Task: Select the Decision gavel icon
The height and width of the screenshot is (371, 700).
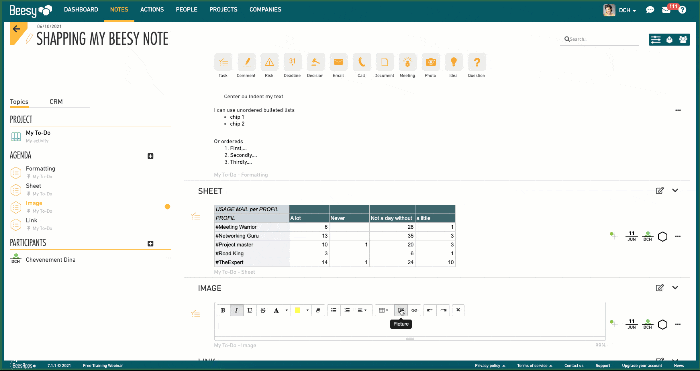Action: pyautogui.click(x=315, y=62)
